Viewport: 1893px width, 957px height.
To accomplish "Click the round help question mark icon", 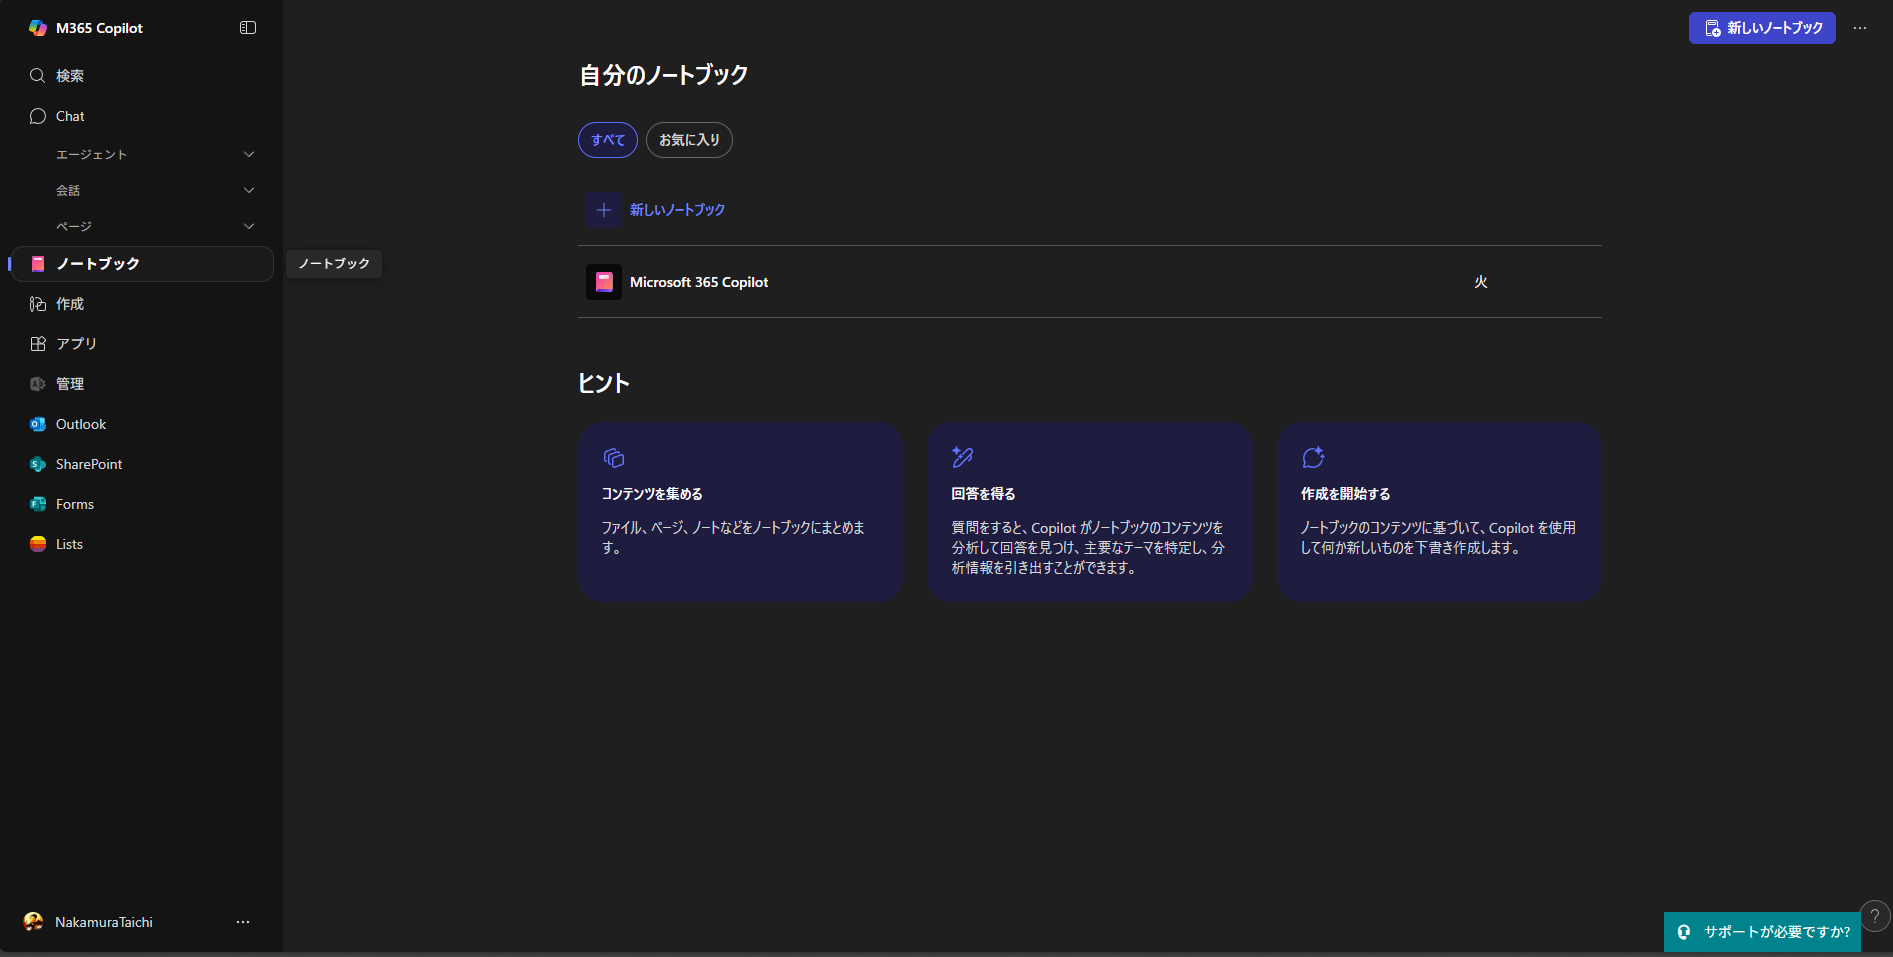I will [1875, 916].
